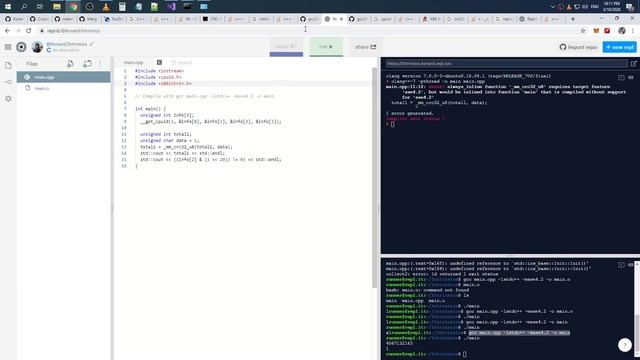
Task: Click the '1 error generated.' console text
Action: [x=410, y=113]
